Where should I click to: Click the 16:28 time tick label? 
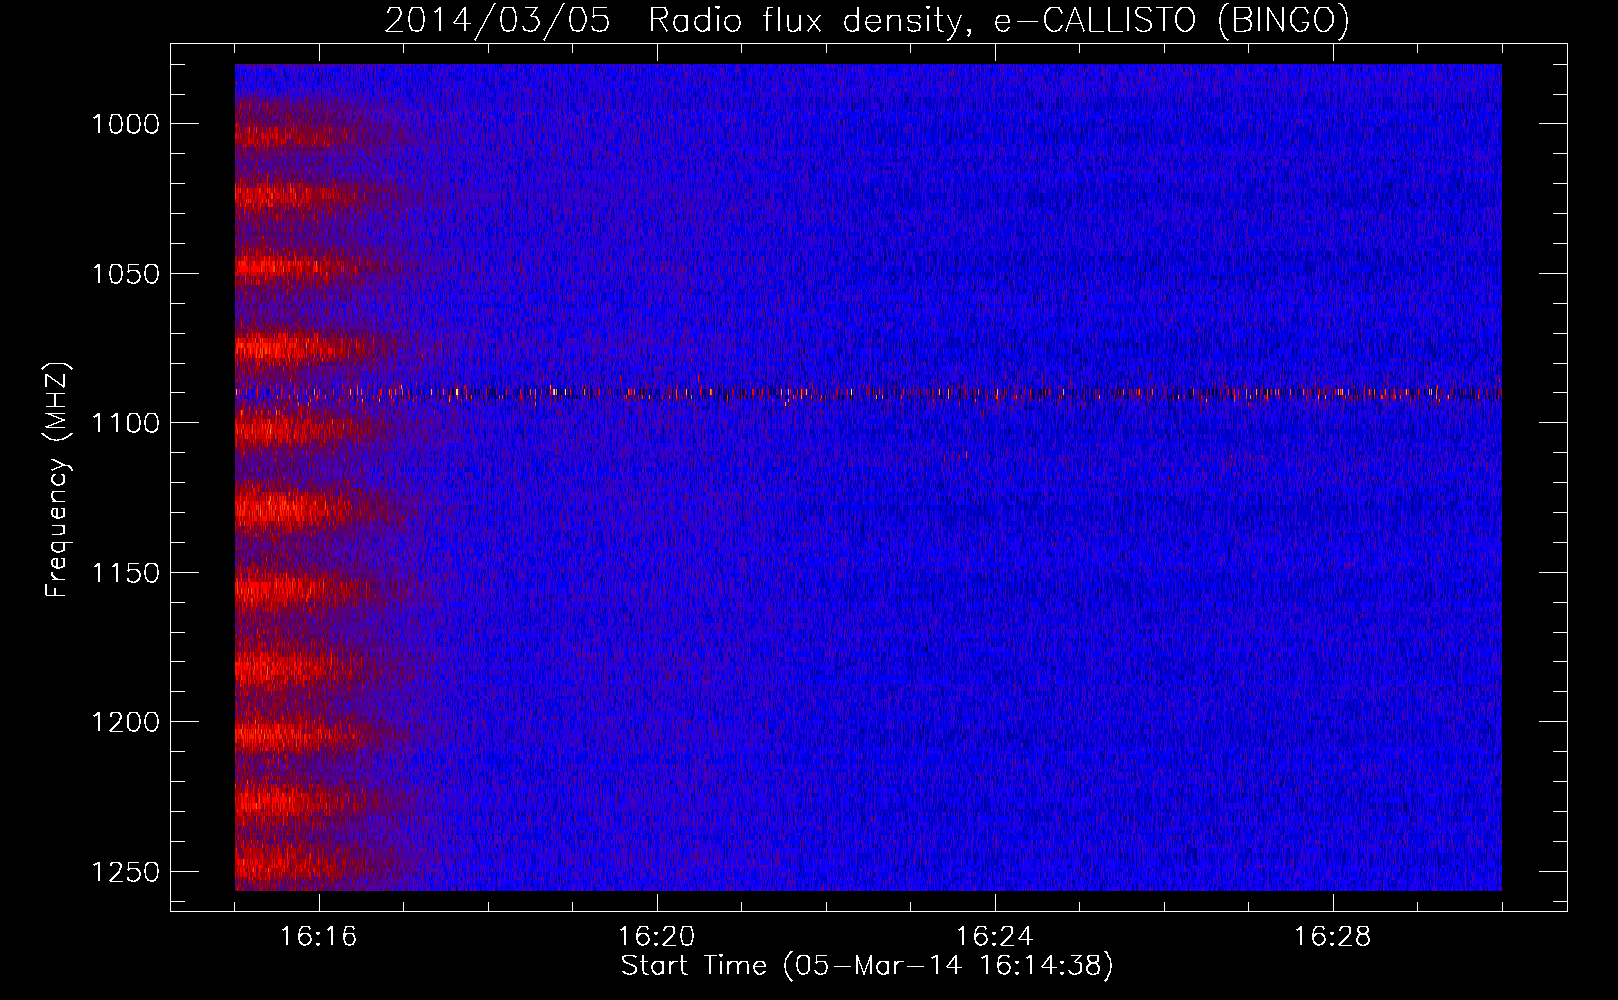pos(1333,937)
